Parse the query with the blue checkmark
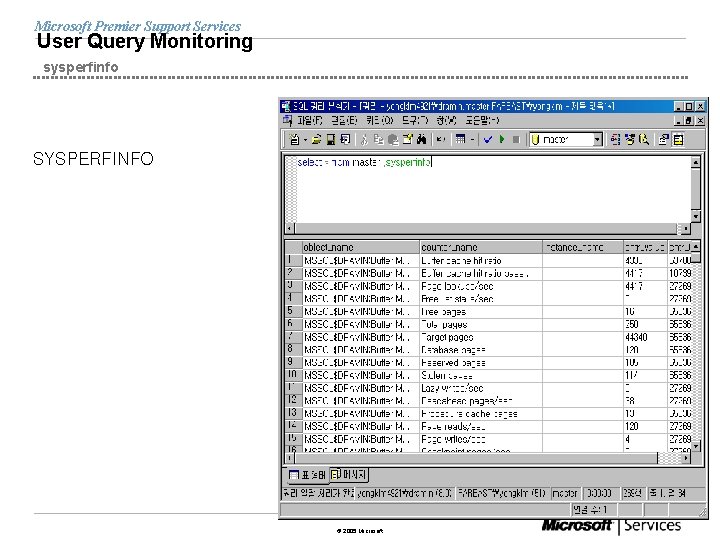 pos(488,140)
